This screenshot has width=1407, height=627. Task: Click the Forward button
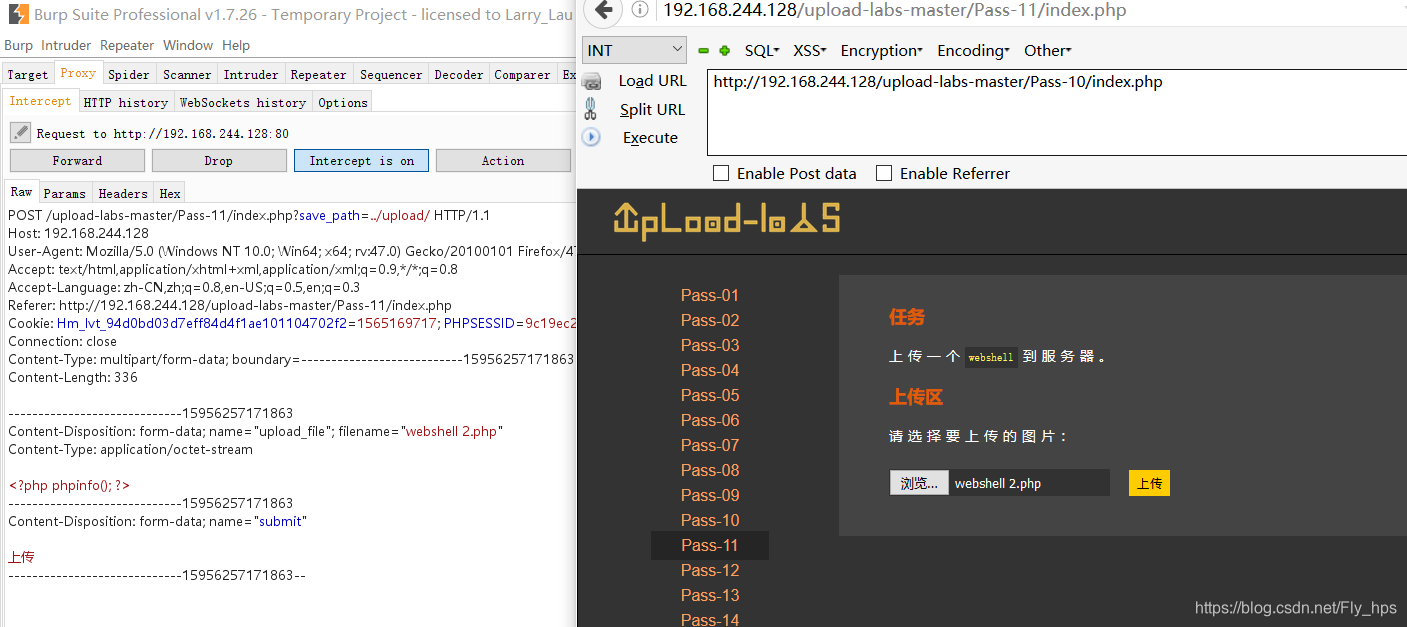pos(77,160)
